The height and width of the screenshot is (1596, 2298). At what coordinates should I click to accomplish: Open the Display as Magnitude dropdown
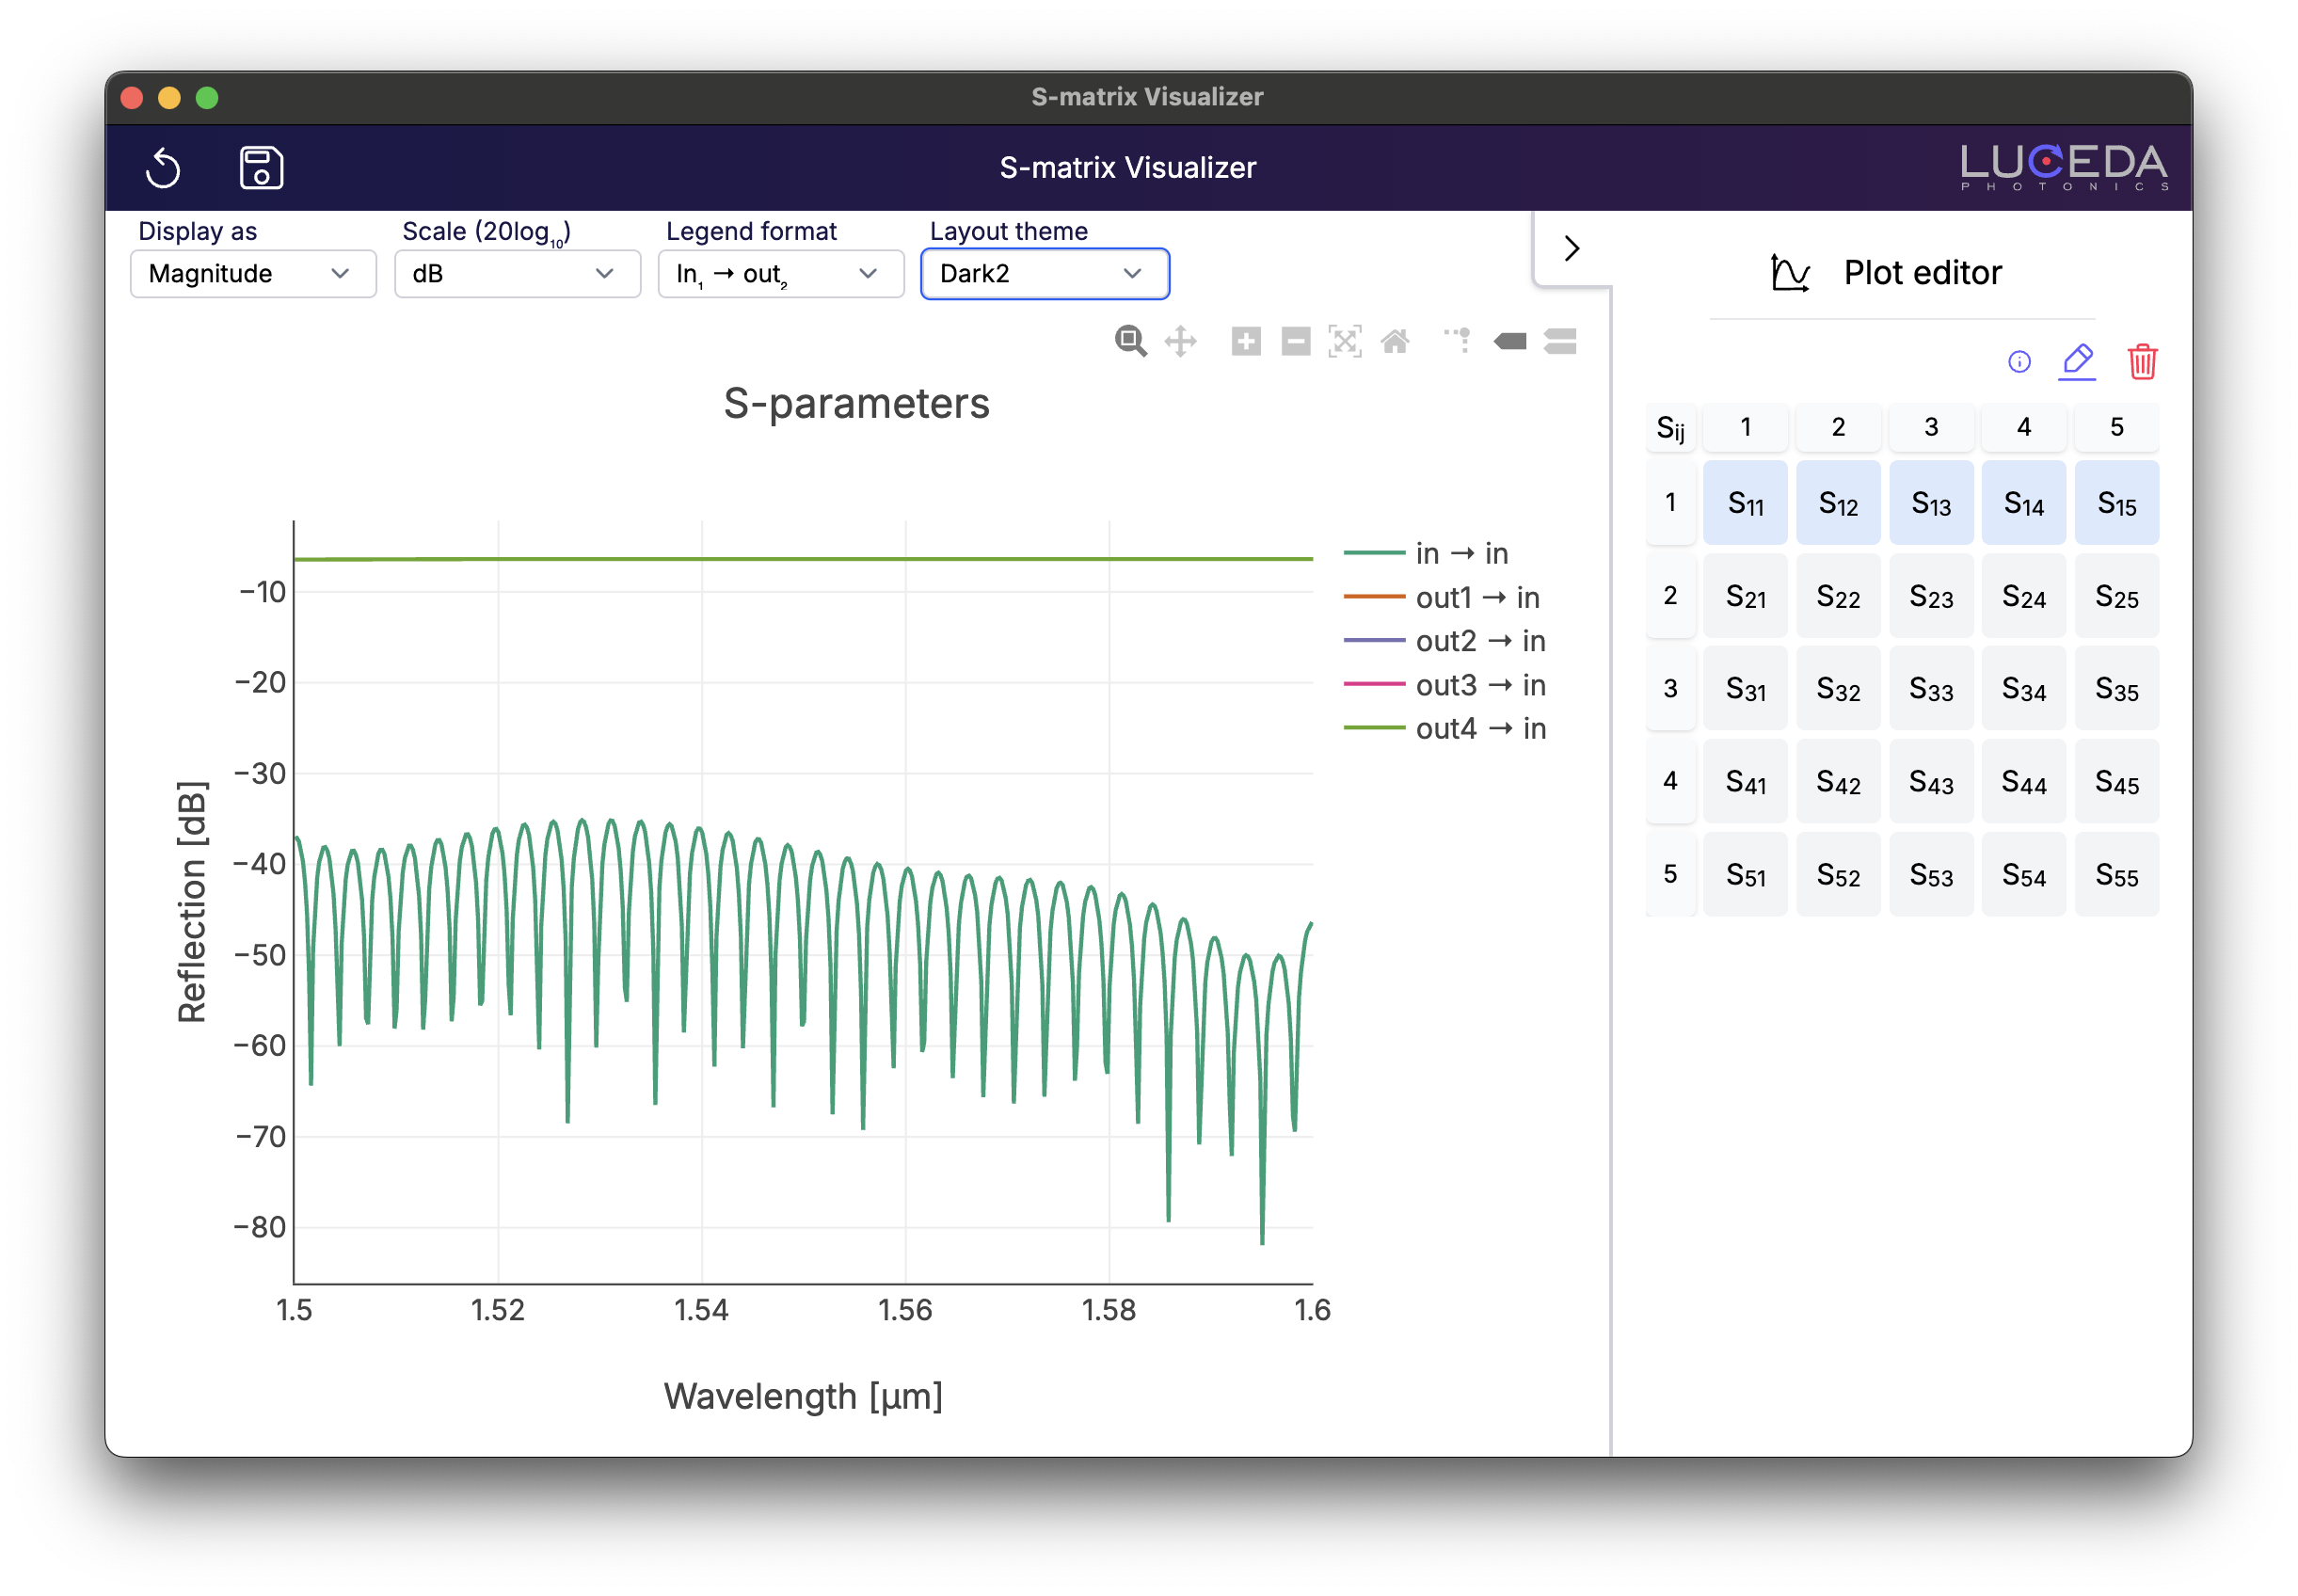(252, 273)
